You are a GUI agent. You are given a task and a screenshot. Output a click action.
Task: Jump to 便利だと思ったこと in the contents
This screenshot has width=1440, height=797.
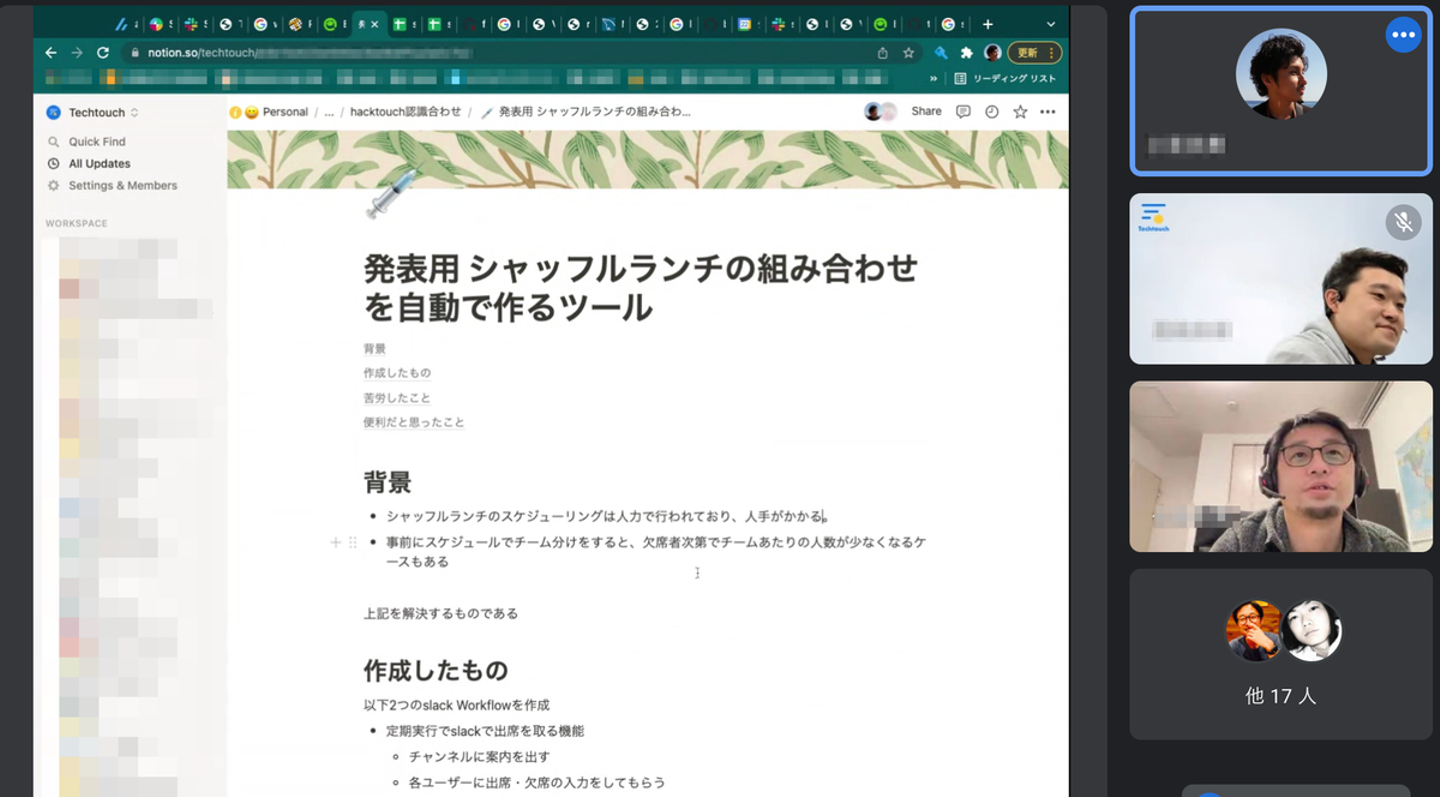pyautogui.click(x=414, y=422)
